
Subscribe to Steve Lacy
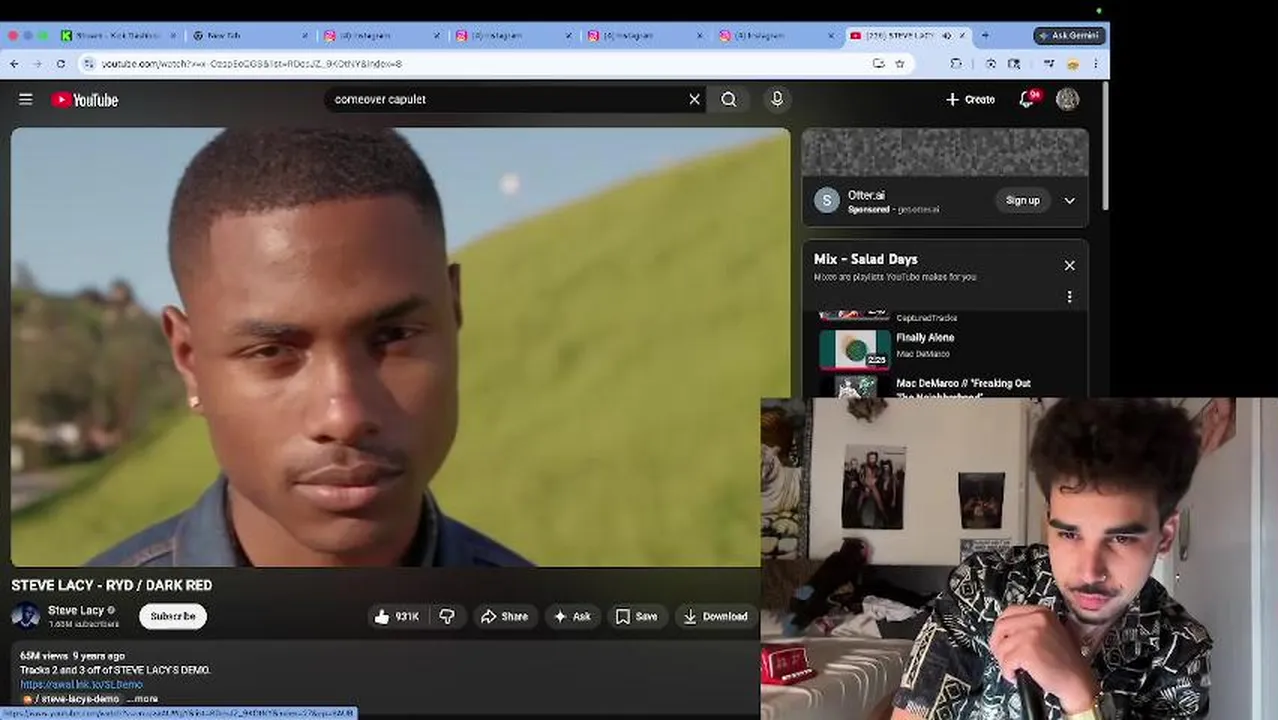(173, 616)
